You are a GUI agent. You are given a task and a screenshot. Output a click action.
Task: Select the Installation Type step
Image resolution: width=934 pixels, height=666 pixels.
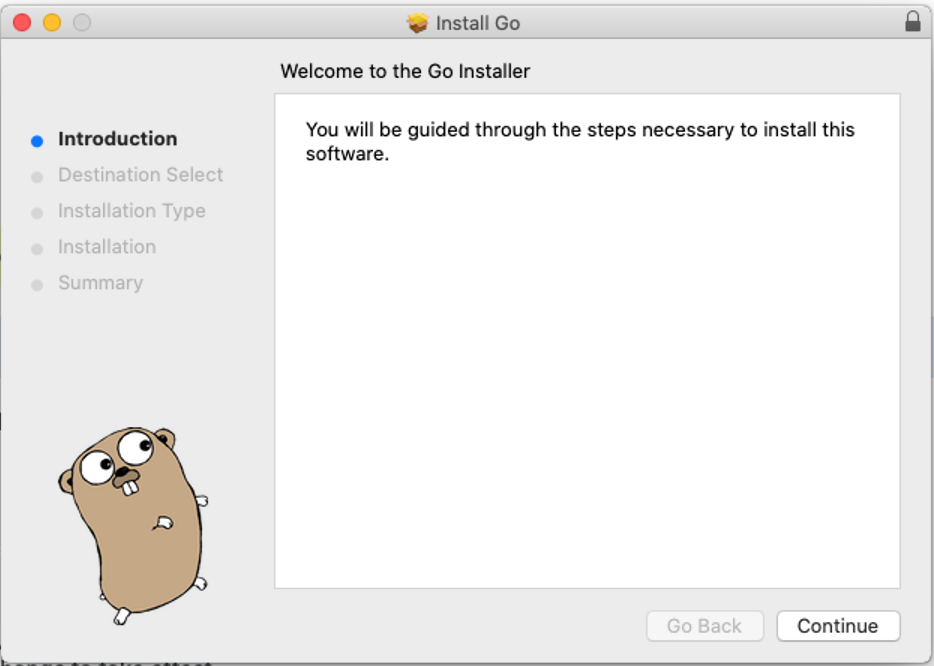(x=132, y=211)
